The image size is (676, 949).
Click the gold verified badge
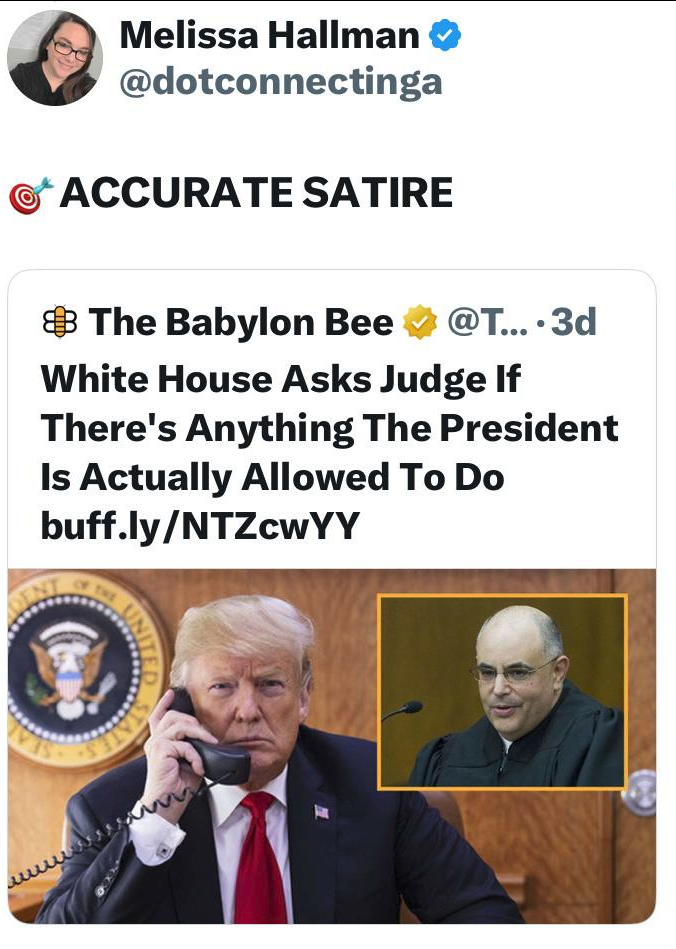[421, 322]
